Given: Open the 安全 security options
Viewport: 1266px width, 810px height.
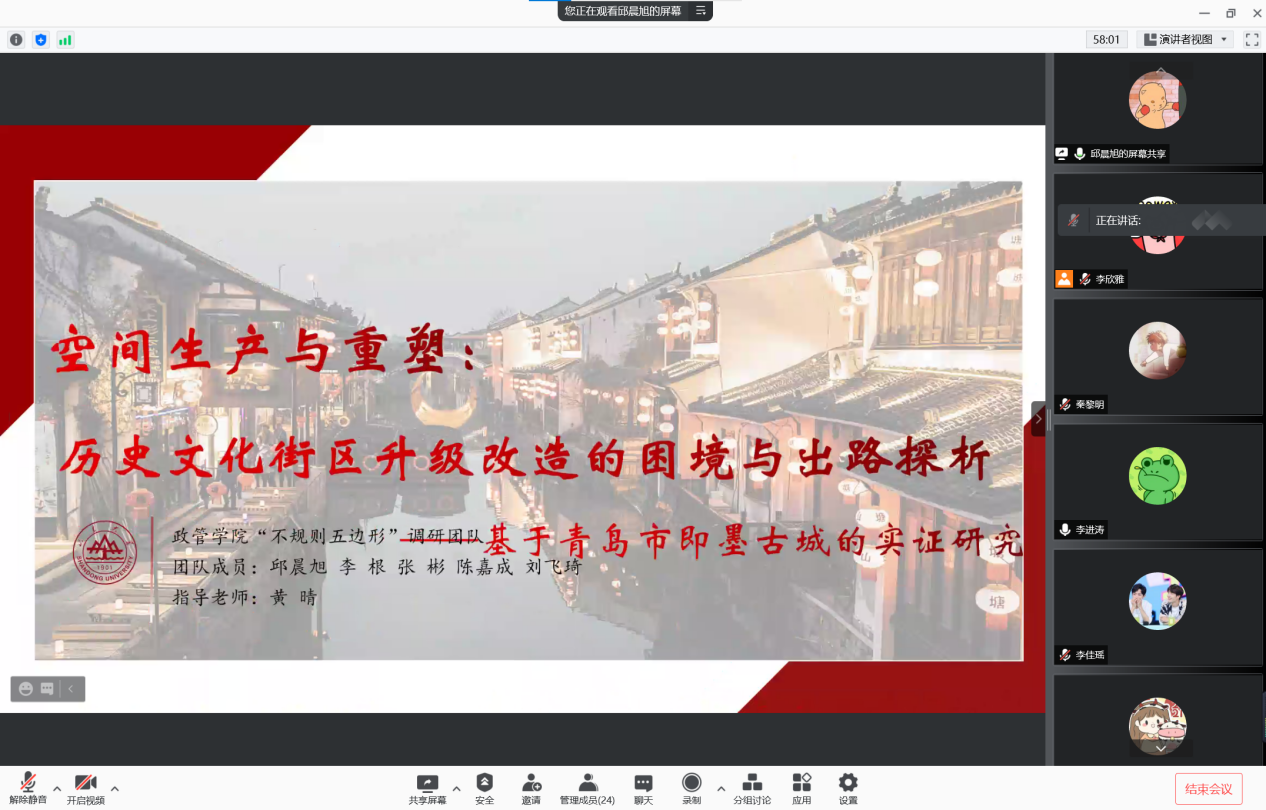Looking at the screenshot, I should (x=484, y=787).
